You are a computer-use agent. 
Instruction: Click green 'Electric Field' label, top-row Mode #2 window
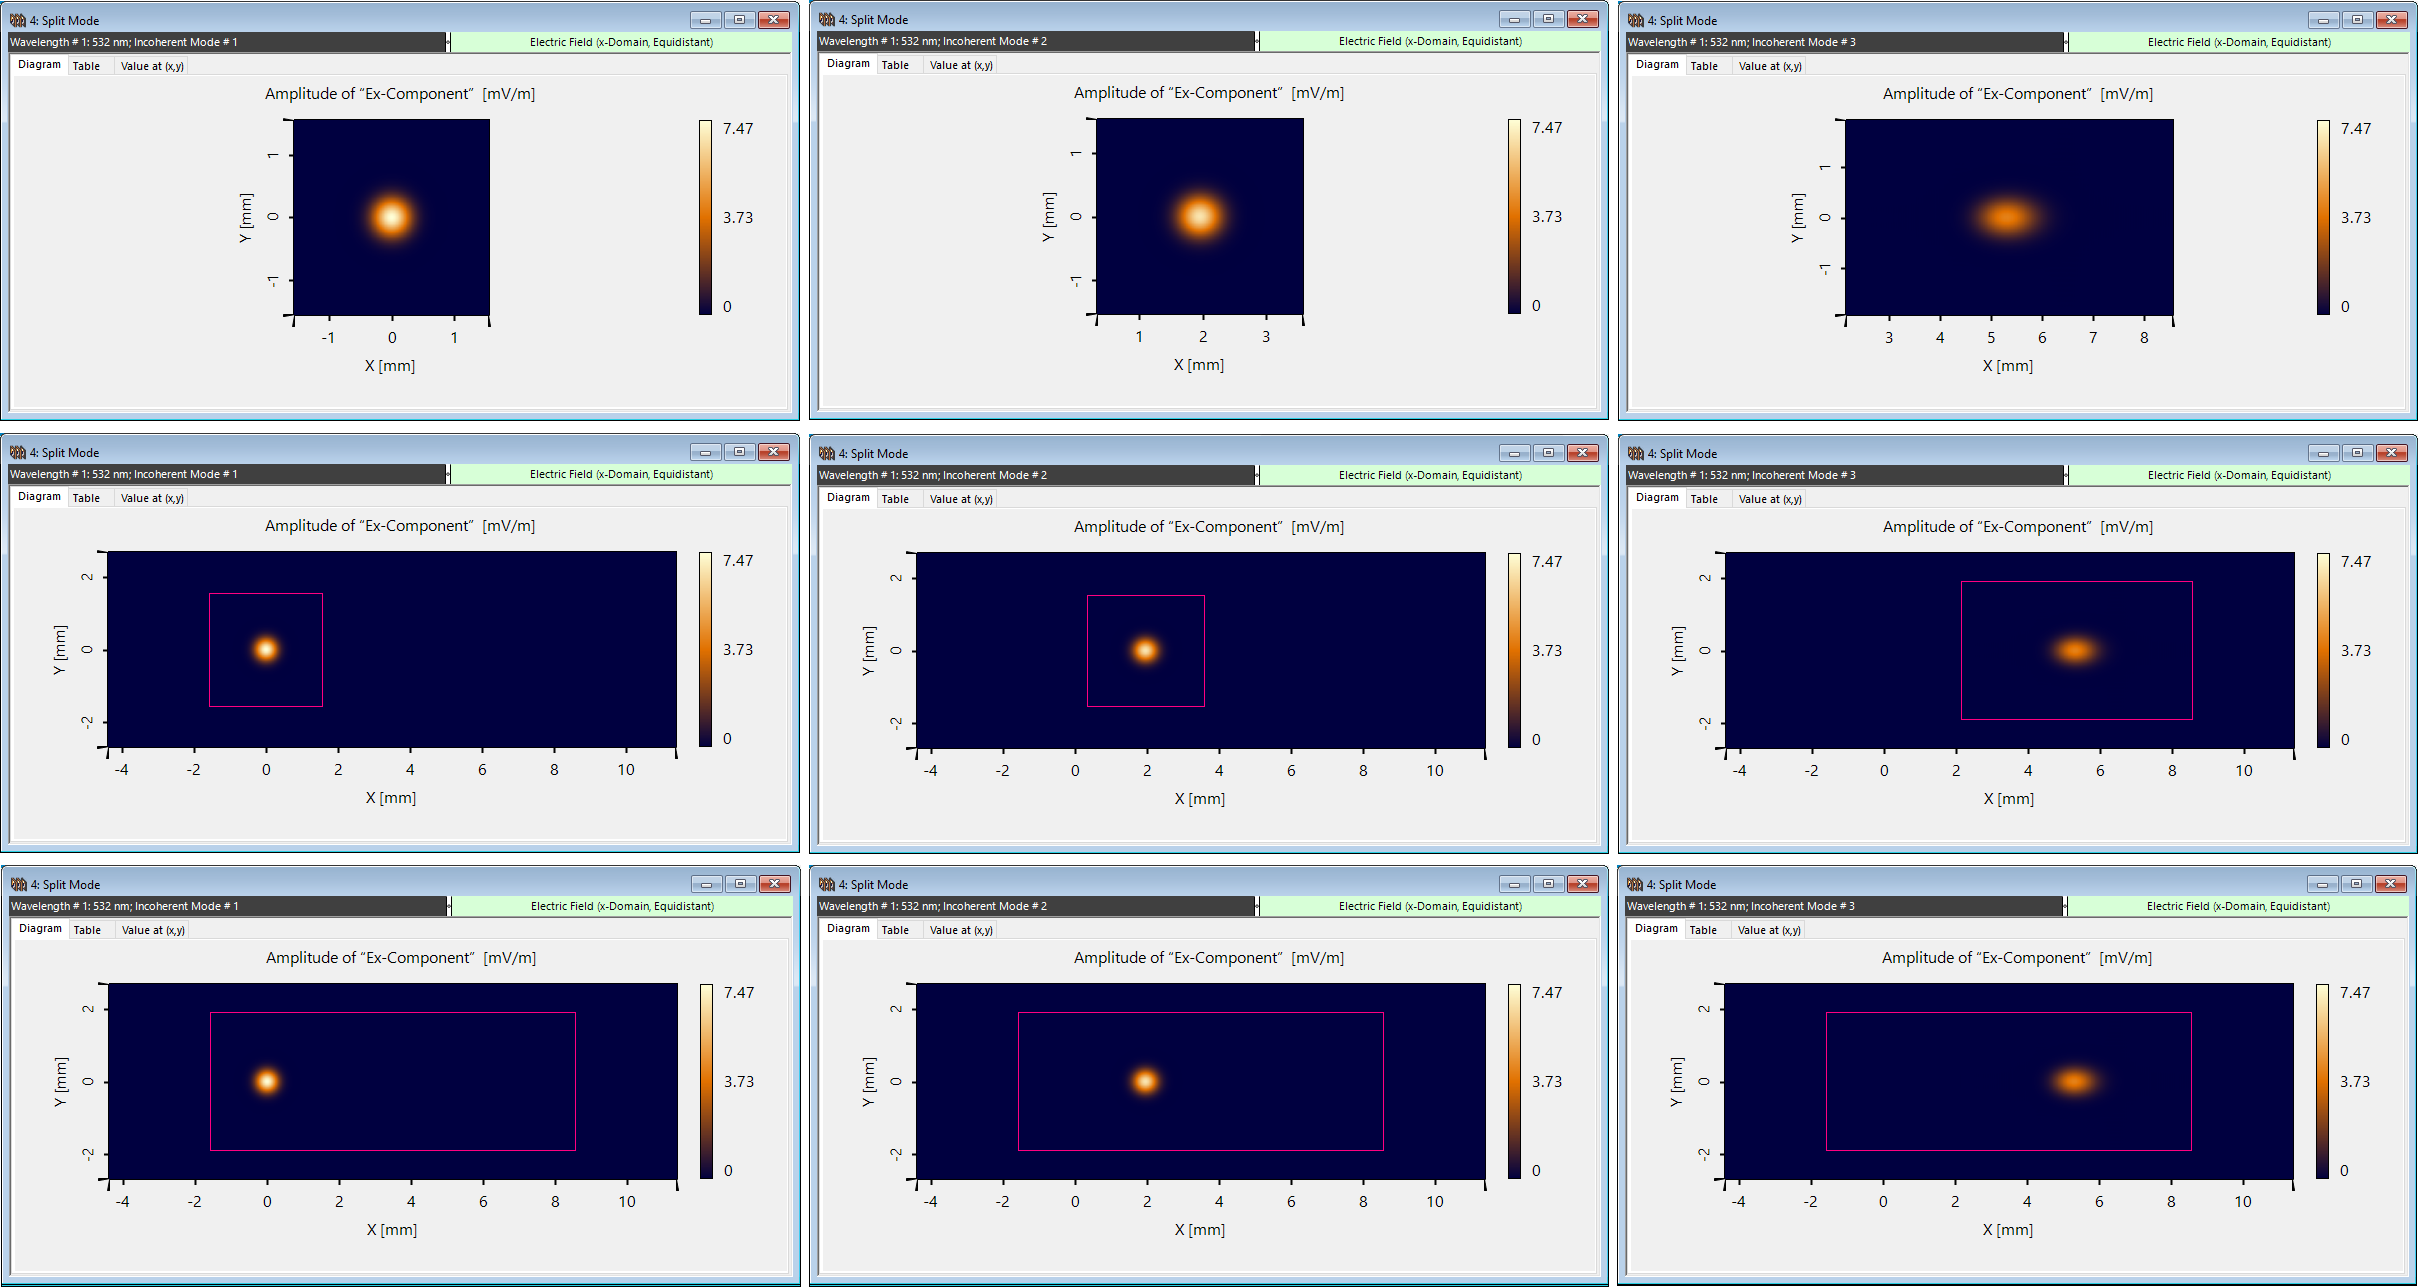(1430, 41)
